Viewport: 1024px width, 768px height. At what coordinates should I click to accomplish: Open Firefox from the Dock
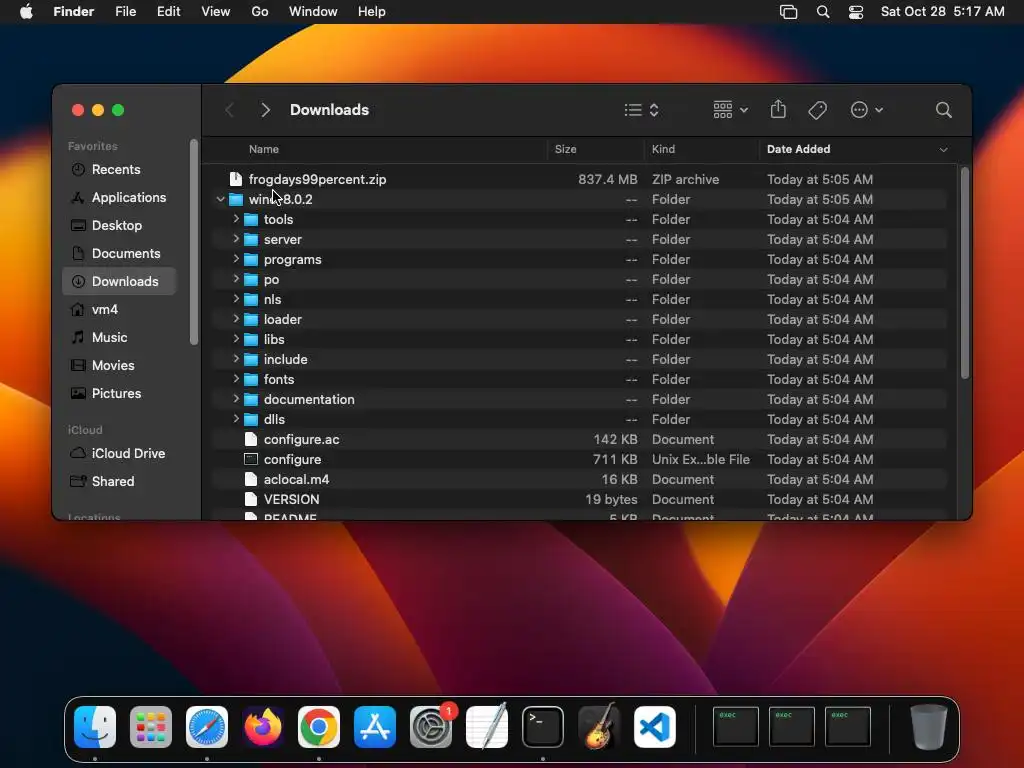pos(263,726)
